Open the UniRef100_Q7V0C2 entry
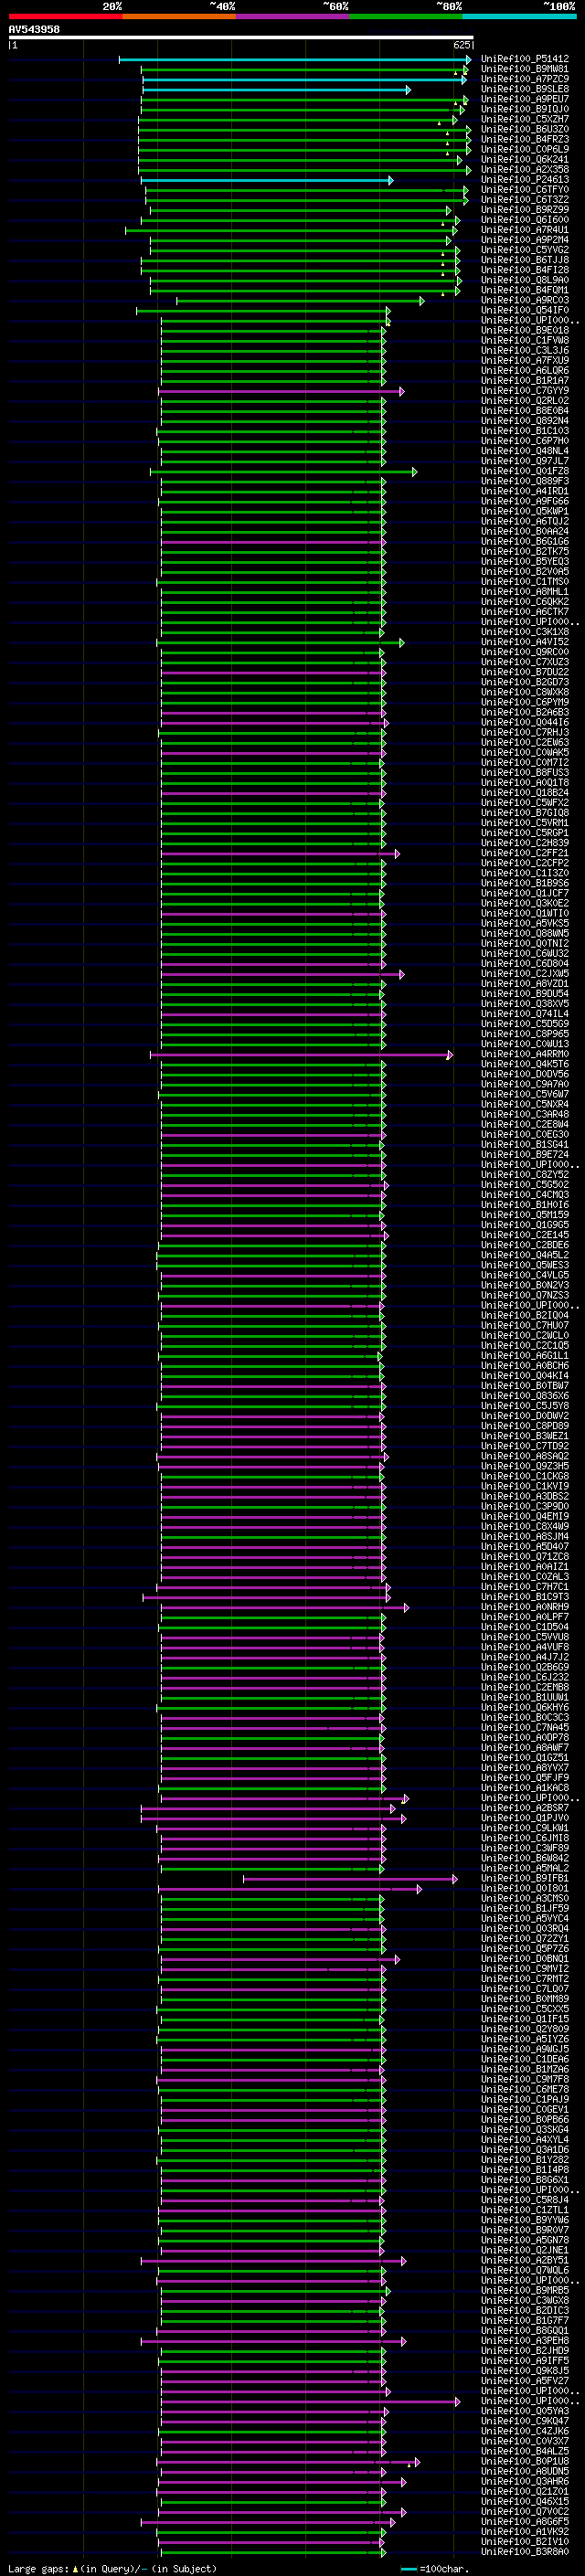585x2576 pixels. point(525,2513)
